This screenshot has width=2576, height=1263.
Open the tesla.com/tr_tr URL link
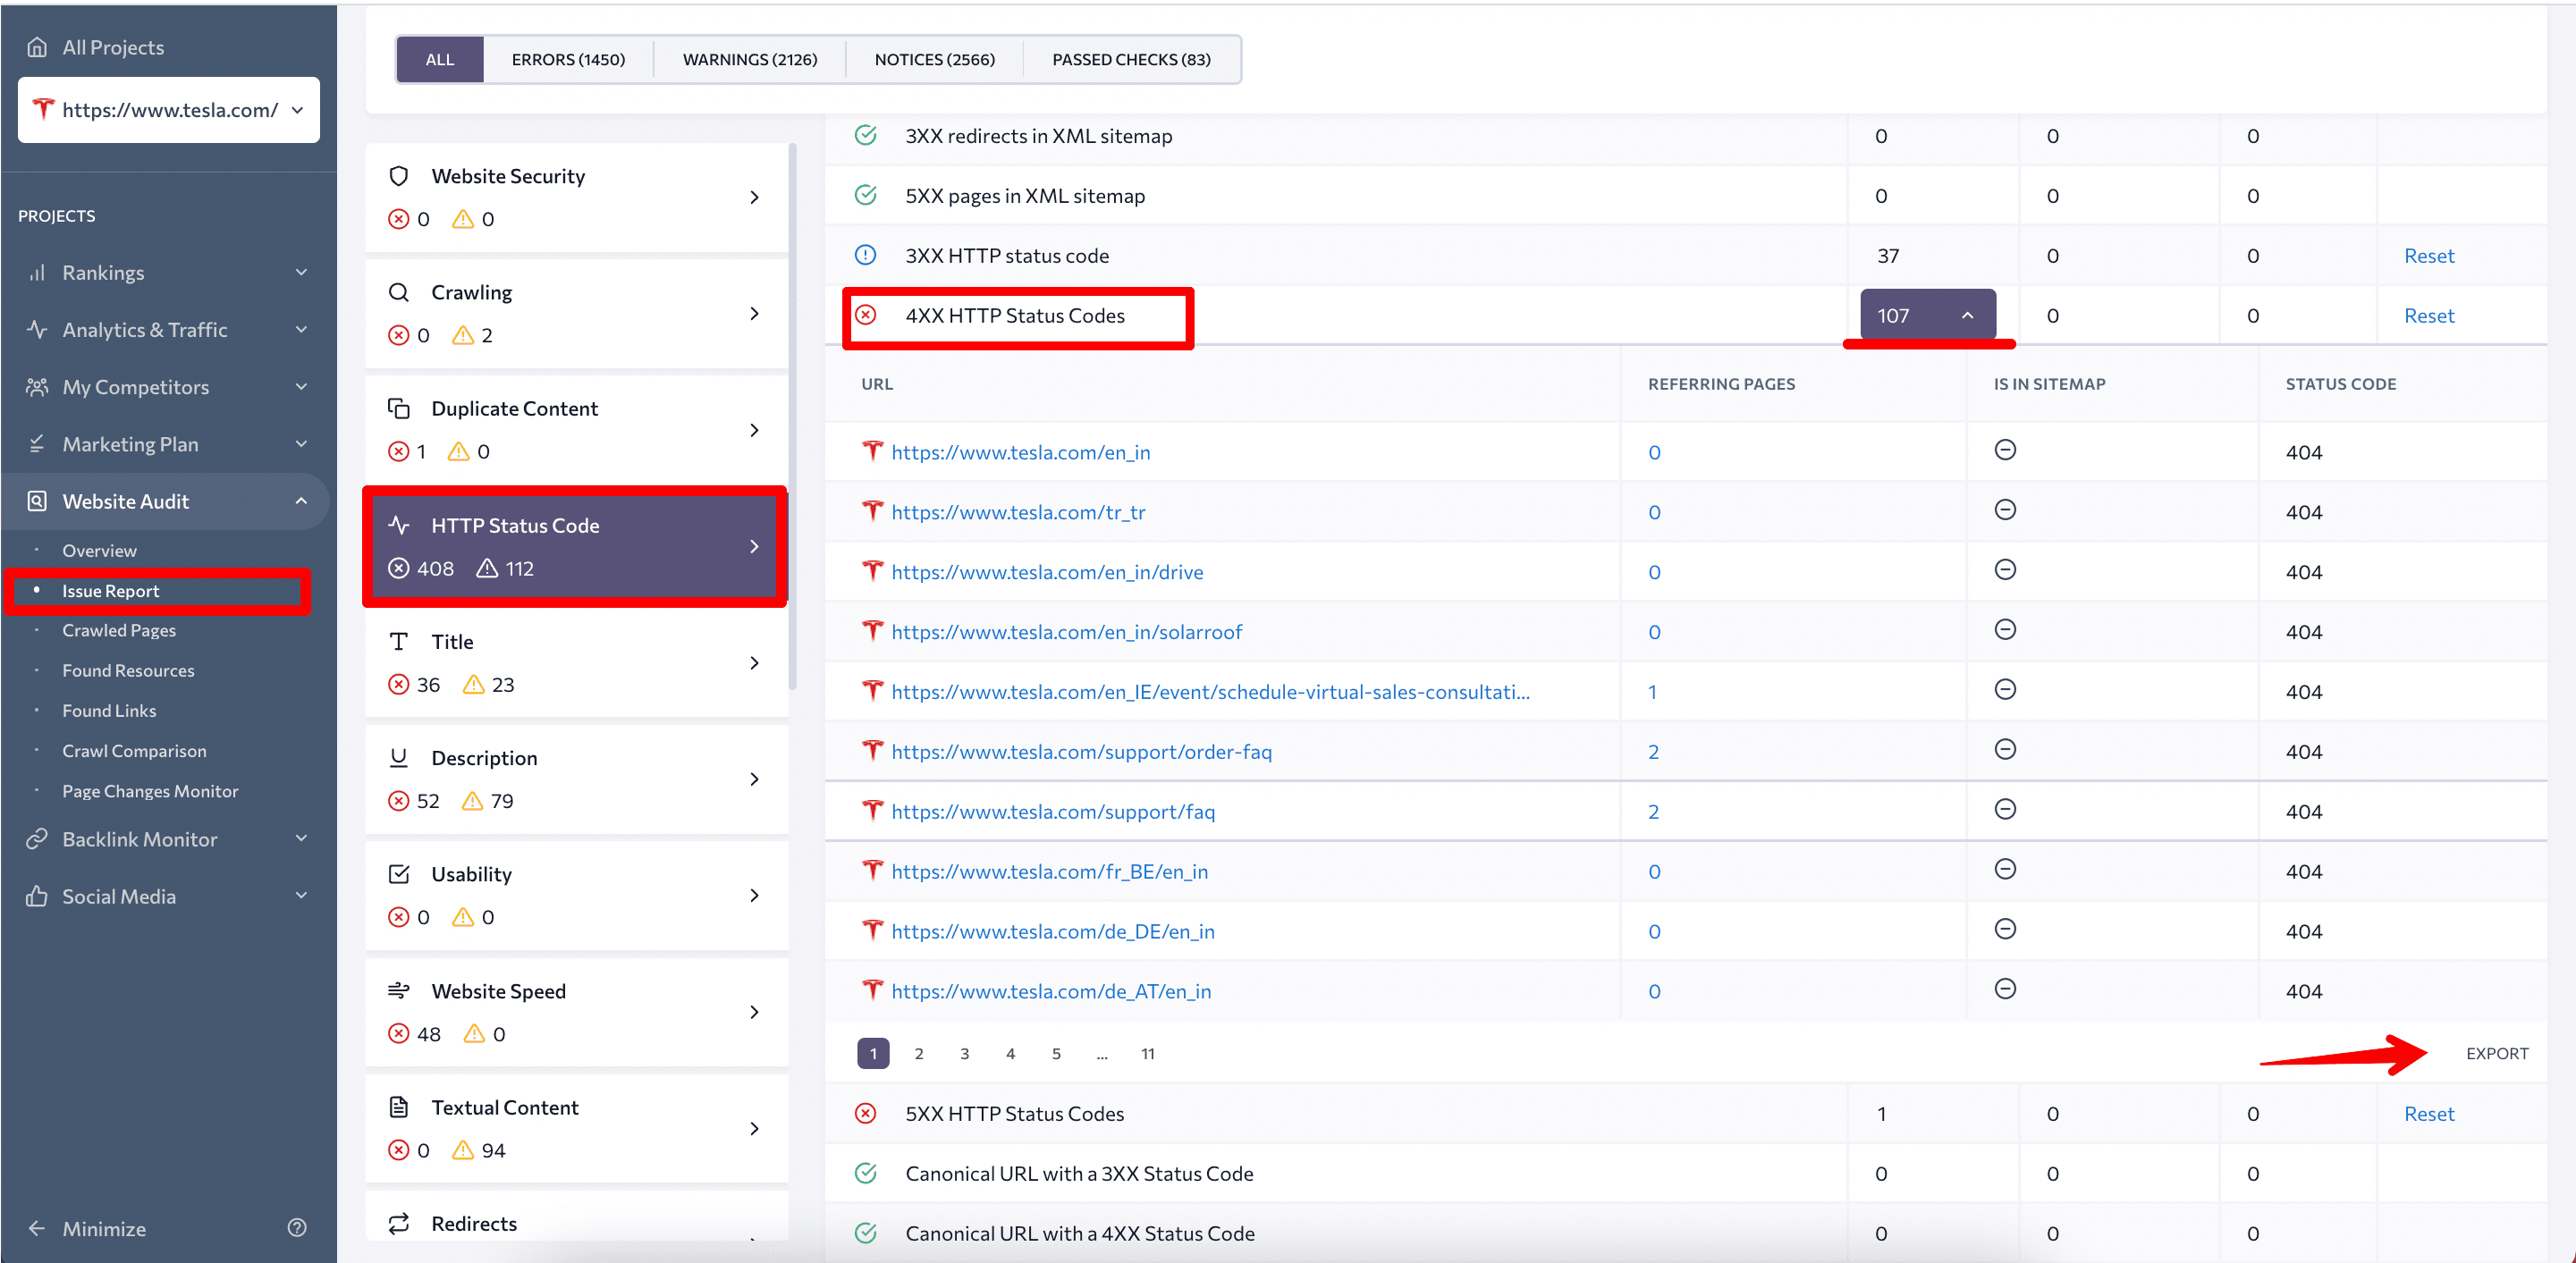[x=1018, y=511]
